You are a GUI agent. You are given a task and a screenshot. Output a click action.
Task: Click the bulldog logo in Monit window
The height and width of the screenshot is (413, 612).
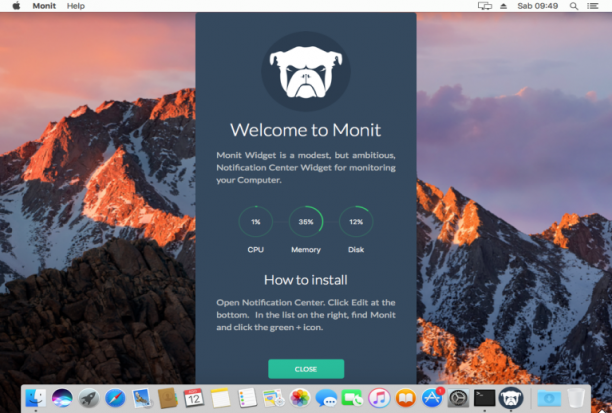pos(306,71)
